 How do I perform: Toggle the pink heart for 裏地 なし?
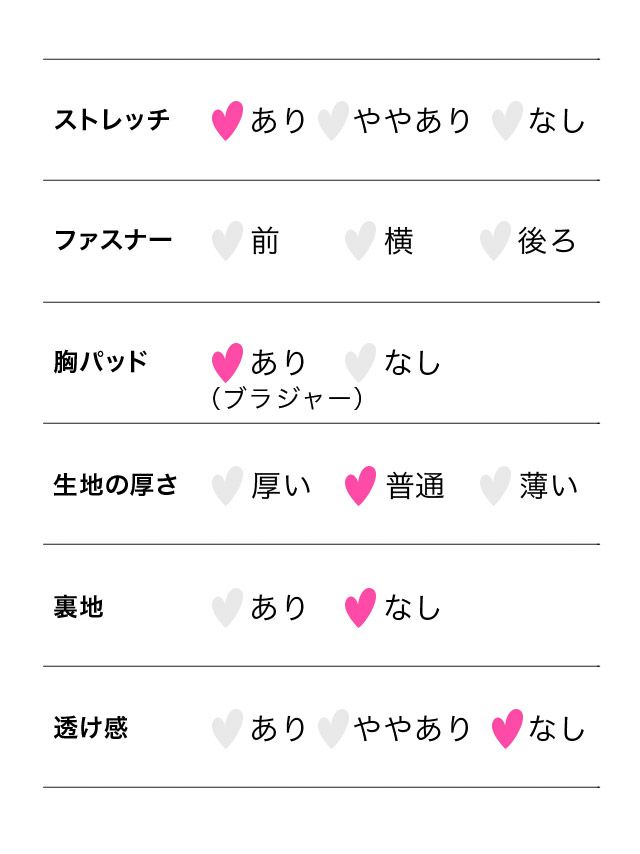click(x=360, y=608)
